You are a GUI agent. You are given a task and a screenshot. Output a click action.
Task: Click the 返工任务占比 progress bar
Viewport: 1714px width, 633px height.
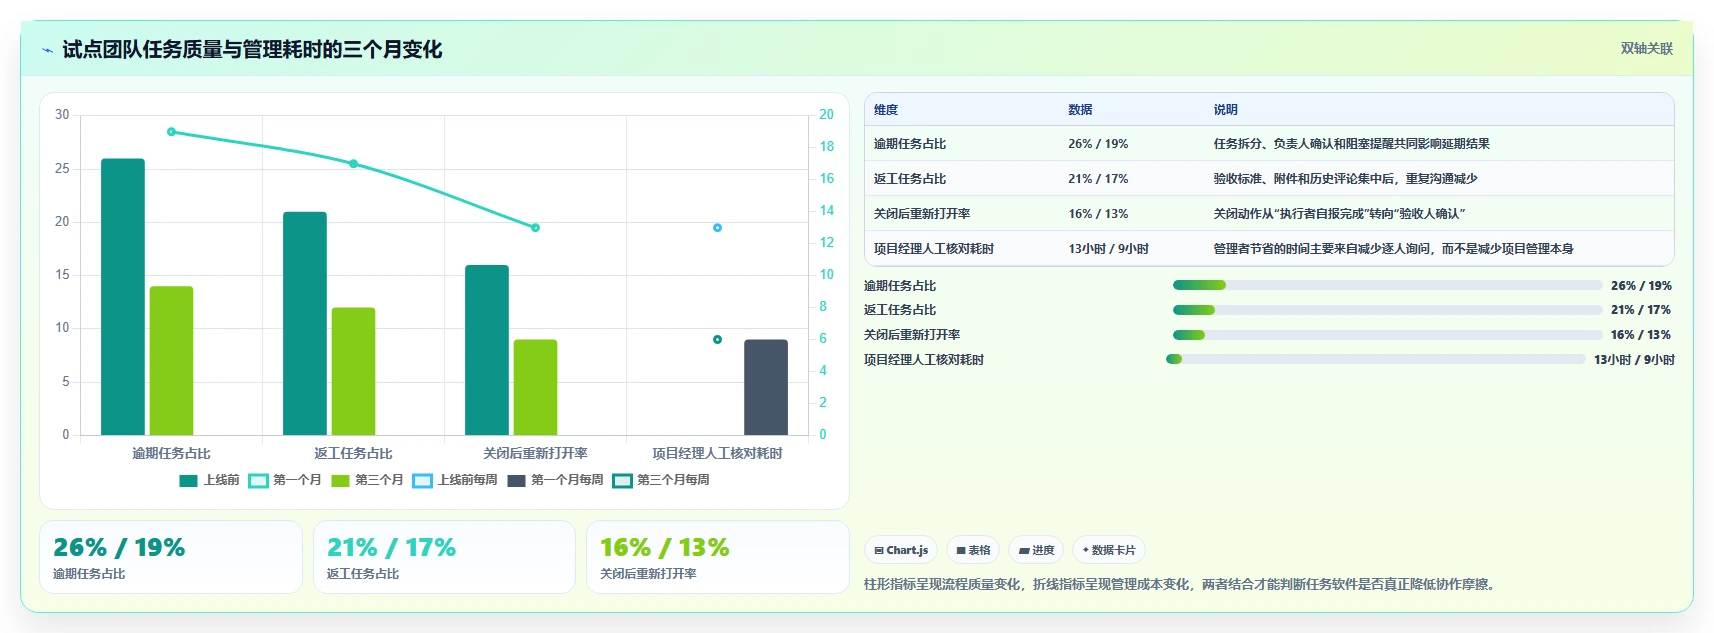click(x=1387, y=310)
